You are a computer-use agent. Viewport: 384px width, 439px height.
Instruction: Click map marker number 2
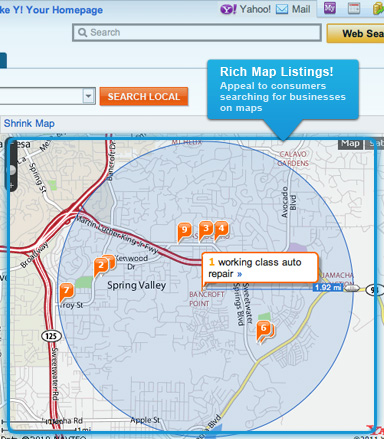(101, 266)
